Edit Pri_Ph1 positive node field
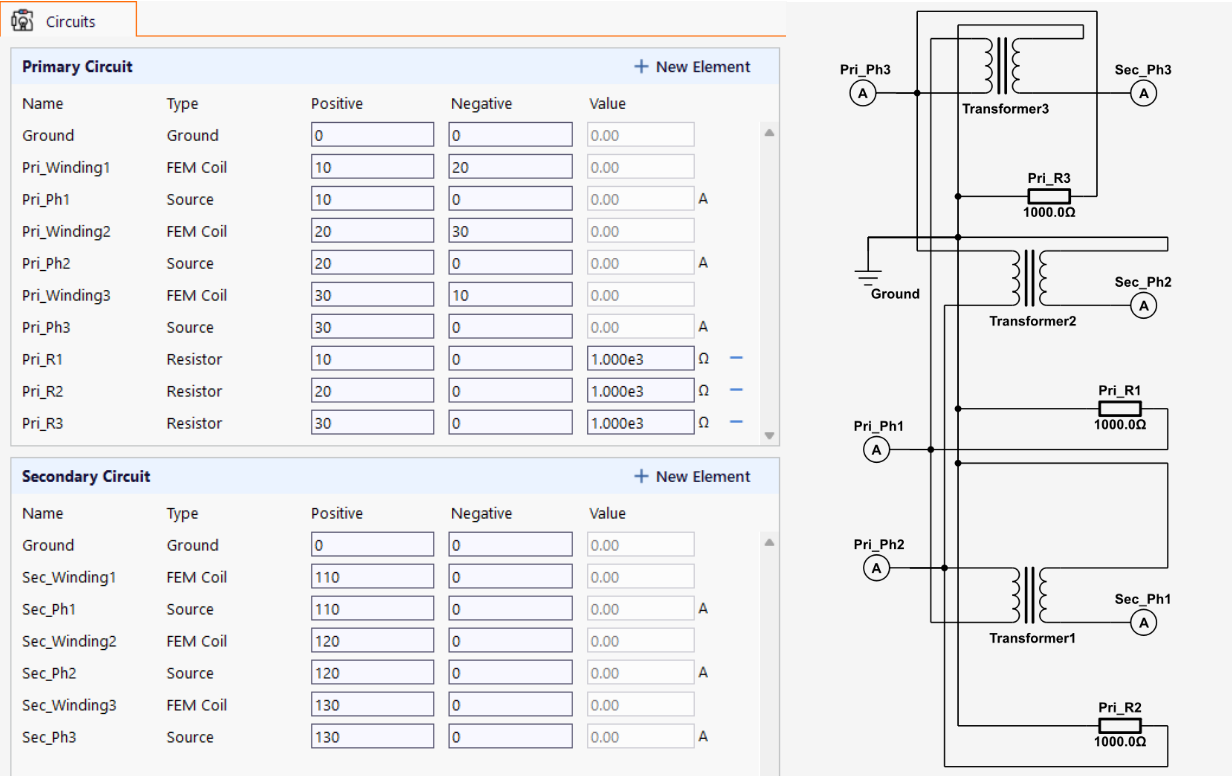The height and width of the screenshot is (776, 1232). 373,199
